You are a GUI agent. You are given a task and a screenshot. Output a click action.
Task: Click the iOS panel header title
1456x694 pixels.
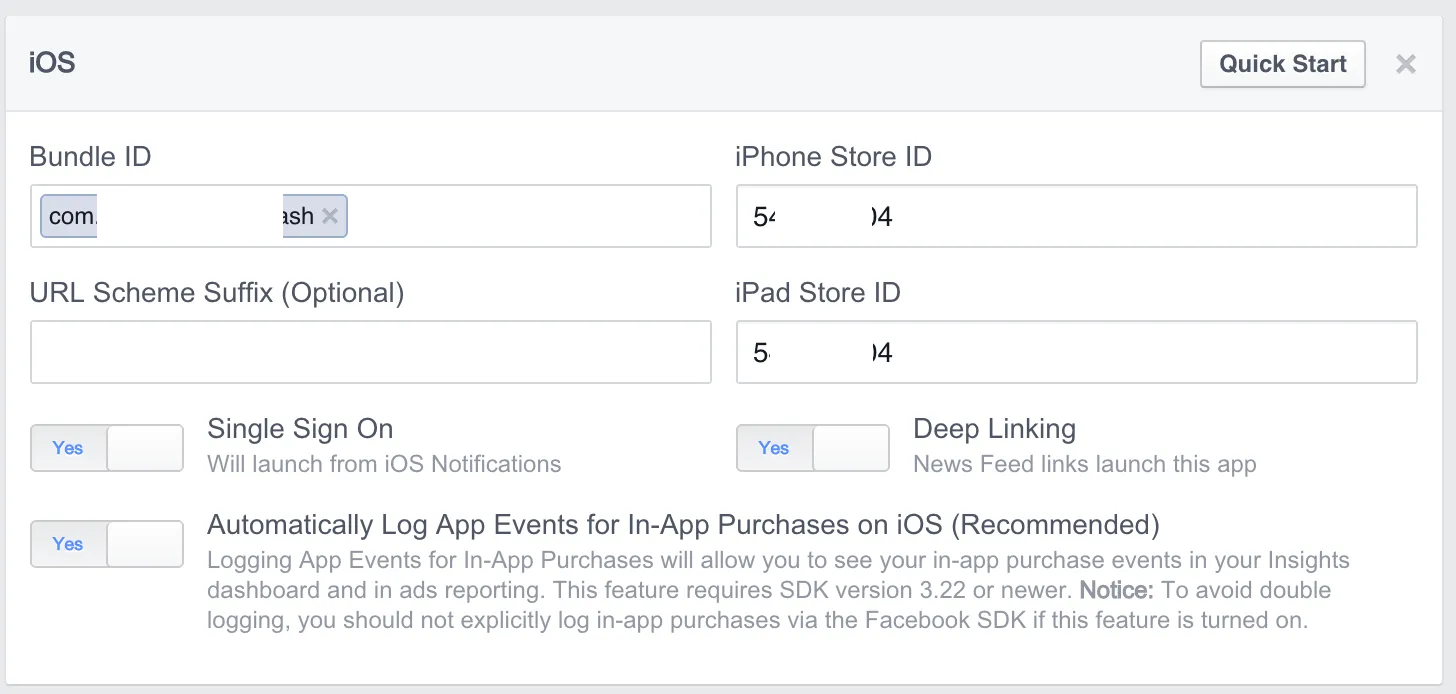pyautogui.click(x=52, y=64)
